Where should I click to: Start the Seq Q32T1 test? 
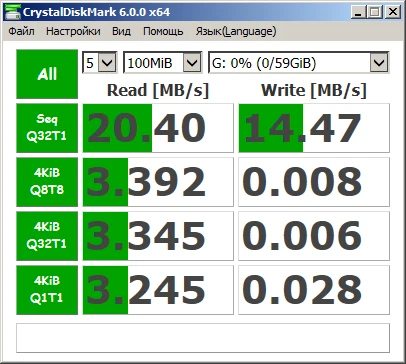(47, 128)
